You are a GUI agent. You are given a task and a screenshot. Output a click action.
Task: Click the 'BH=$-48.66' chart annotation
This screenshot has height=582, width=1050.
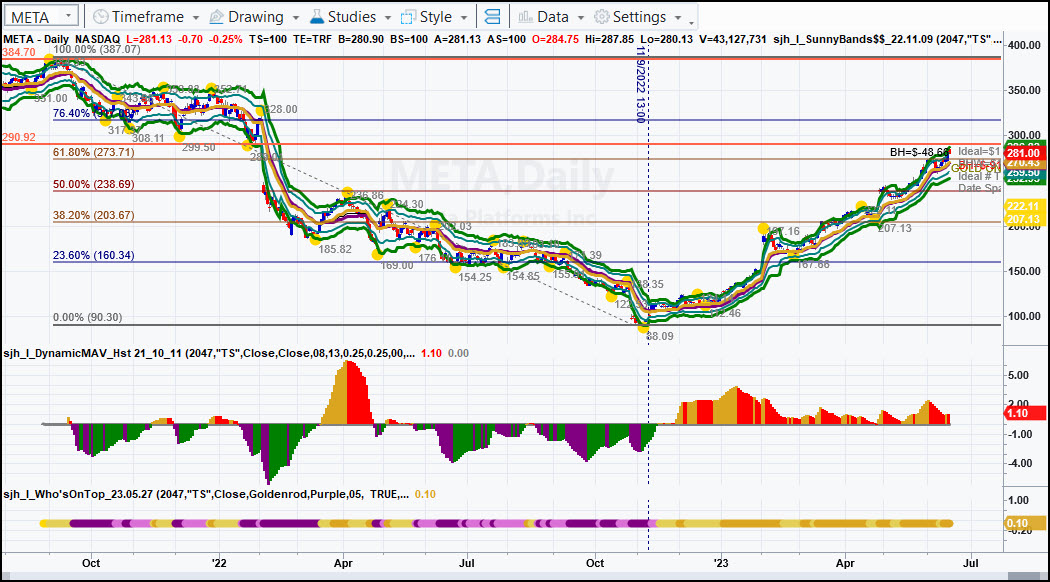pos(919,153)
